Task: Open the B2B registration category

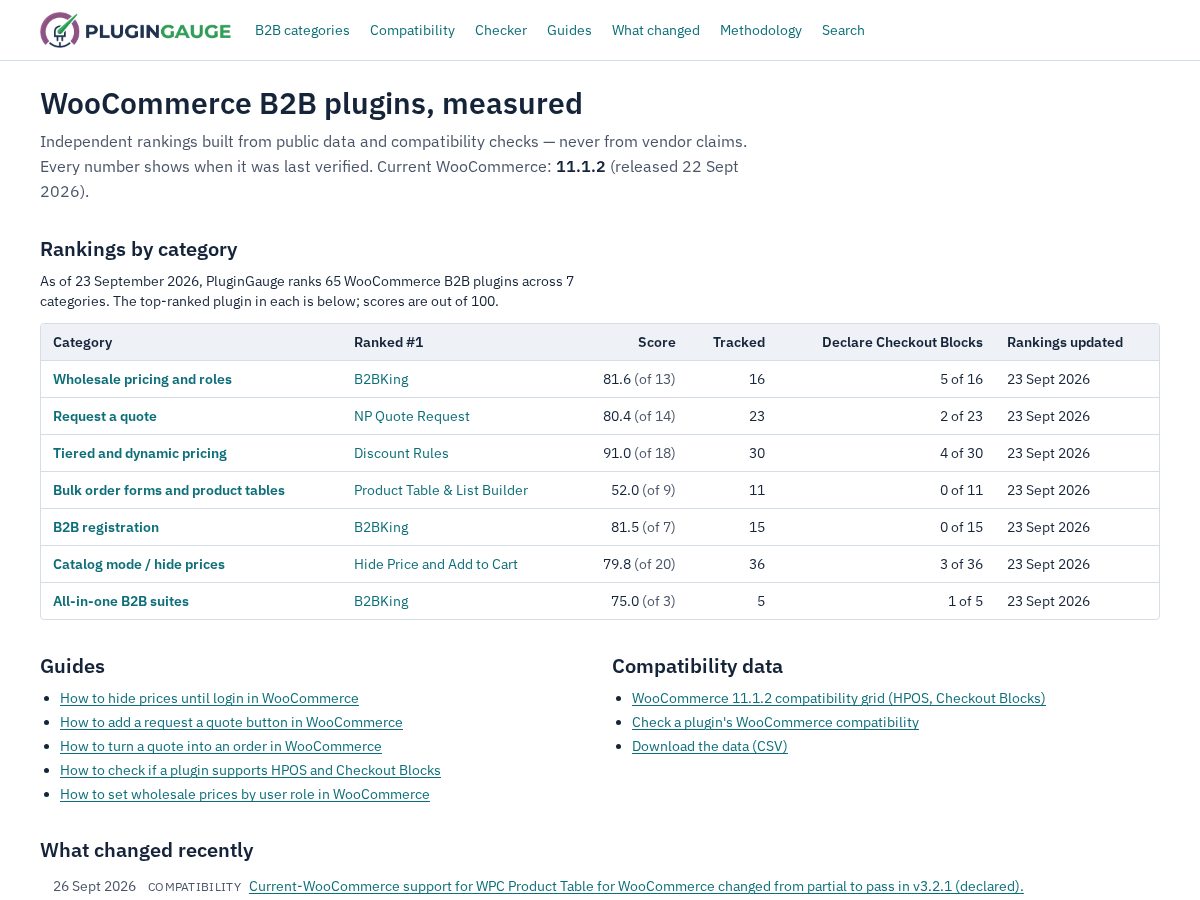Action: pos(106,527)
